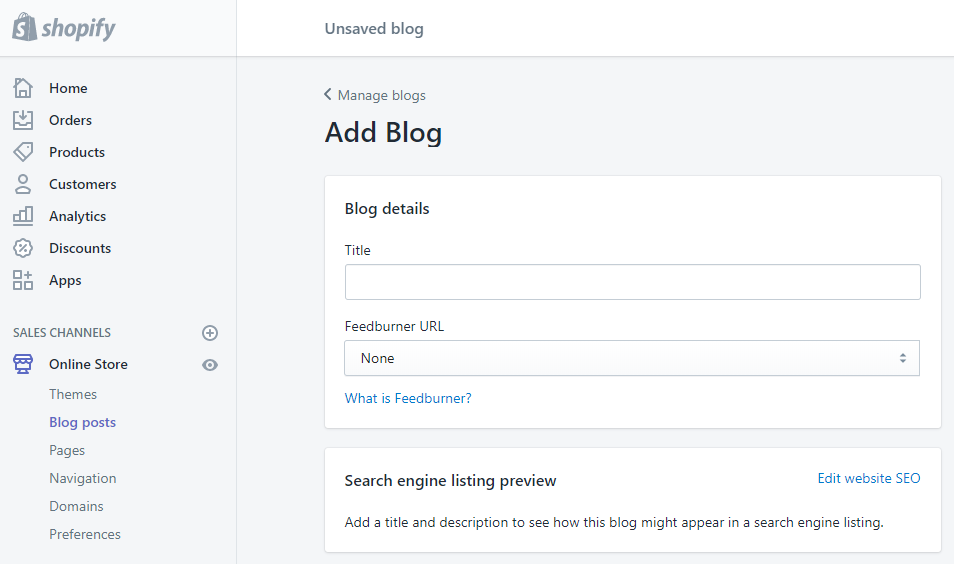Click the Online Store storefront icon
954x564 pixels.
click(x=23, y=364)
